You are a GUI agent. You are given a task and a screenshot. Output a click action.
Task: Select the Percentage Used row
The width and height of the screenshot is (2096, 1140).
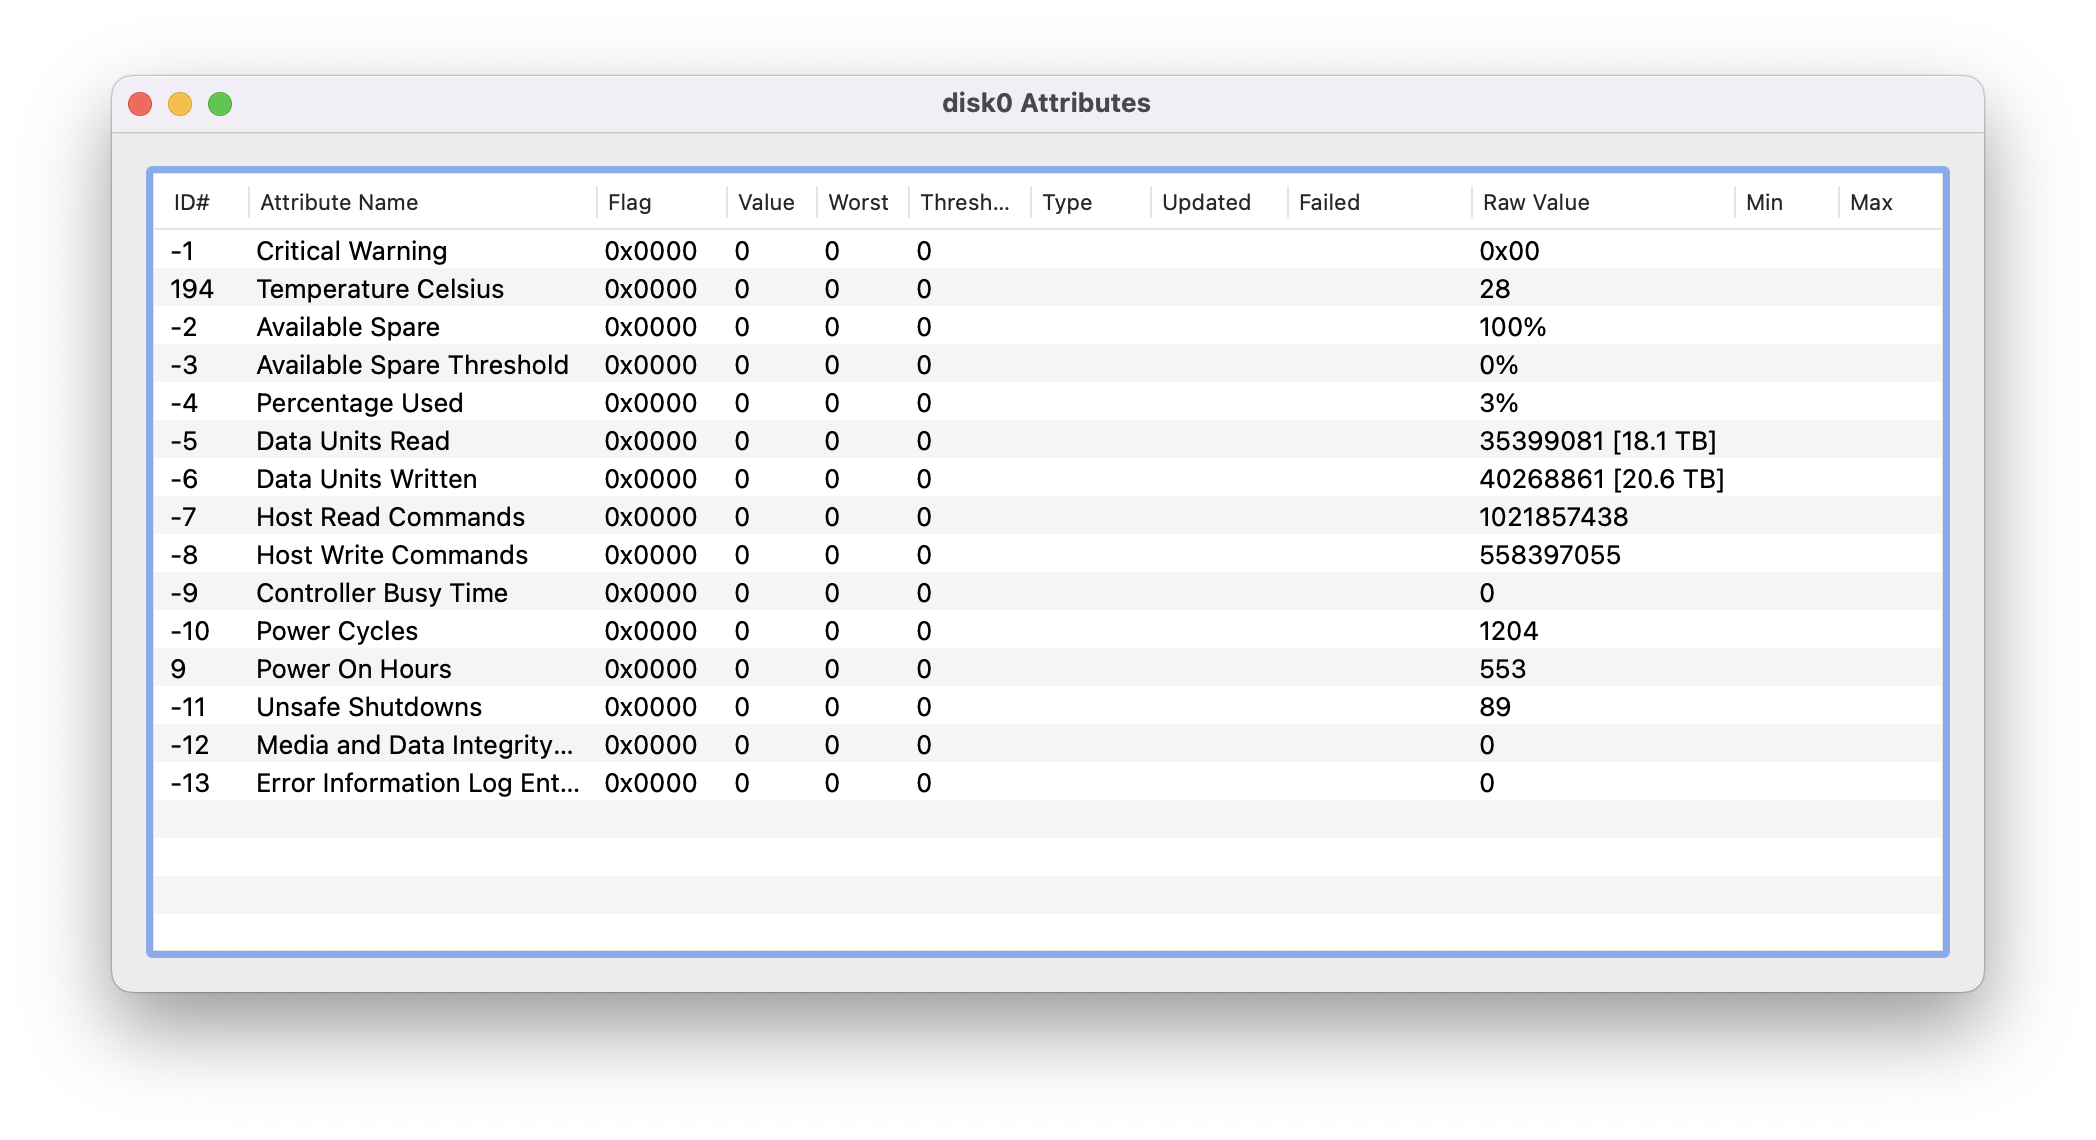coord(359,403)
